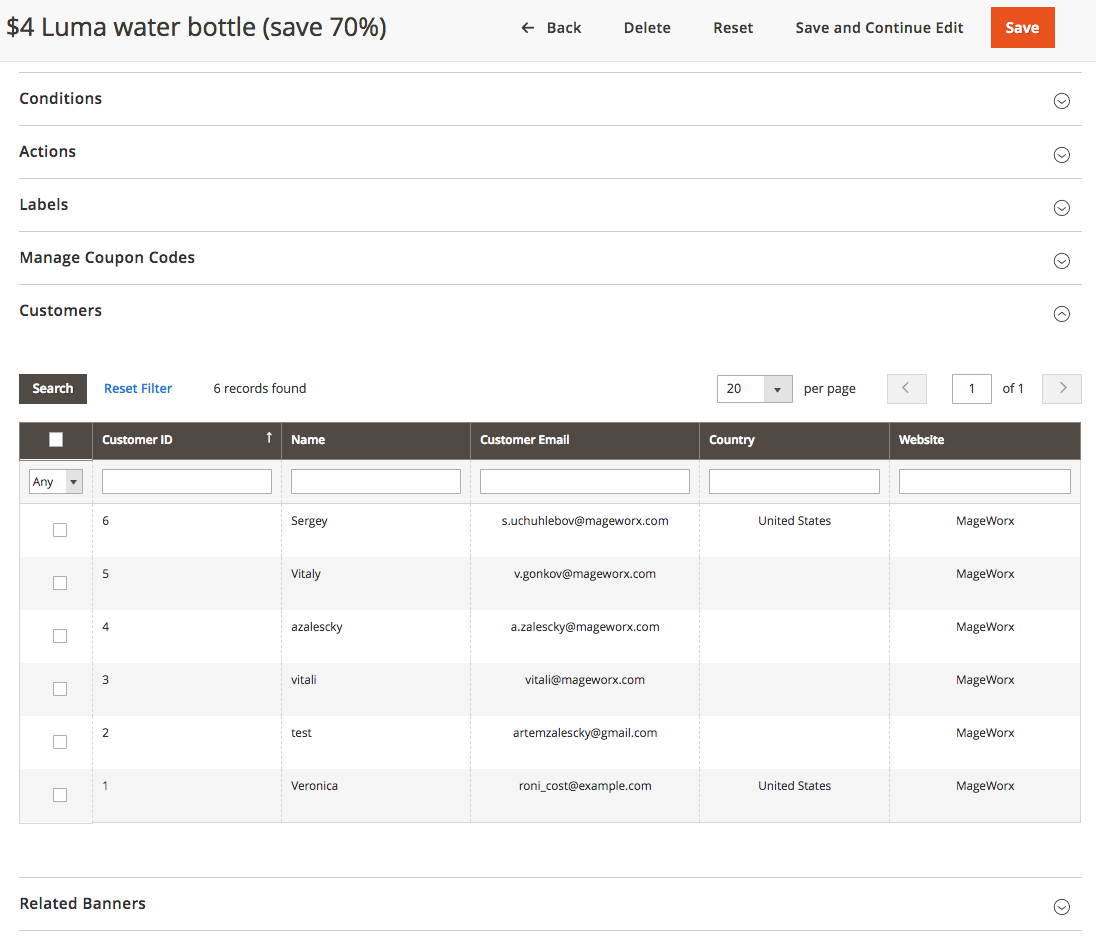Open the Any selection filter dropdown

point(56,481)
